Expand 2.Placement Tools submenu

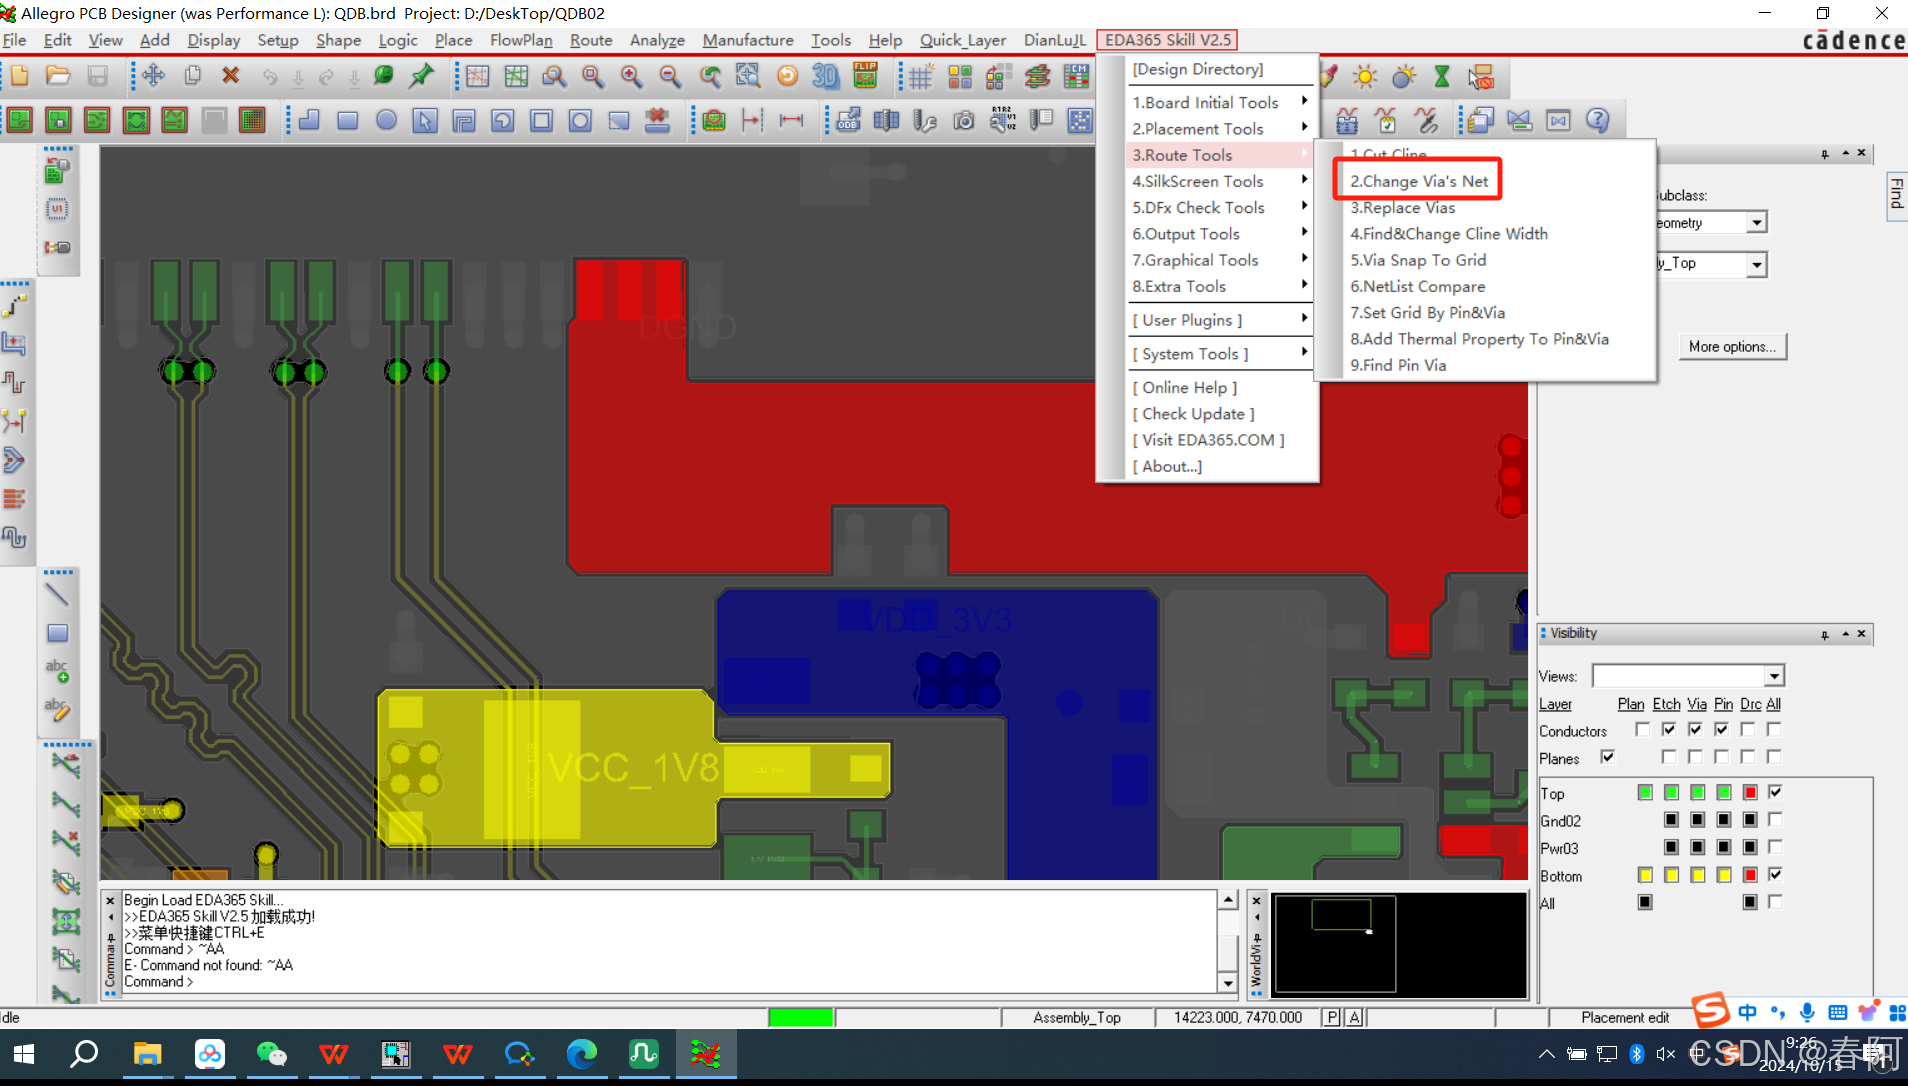[x=1219, y=129]
